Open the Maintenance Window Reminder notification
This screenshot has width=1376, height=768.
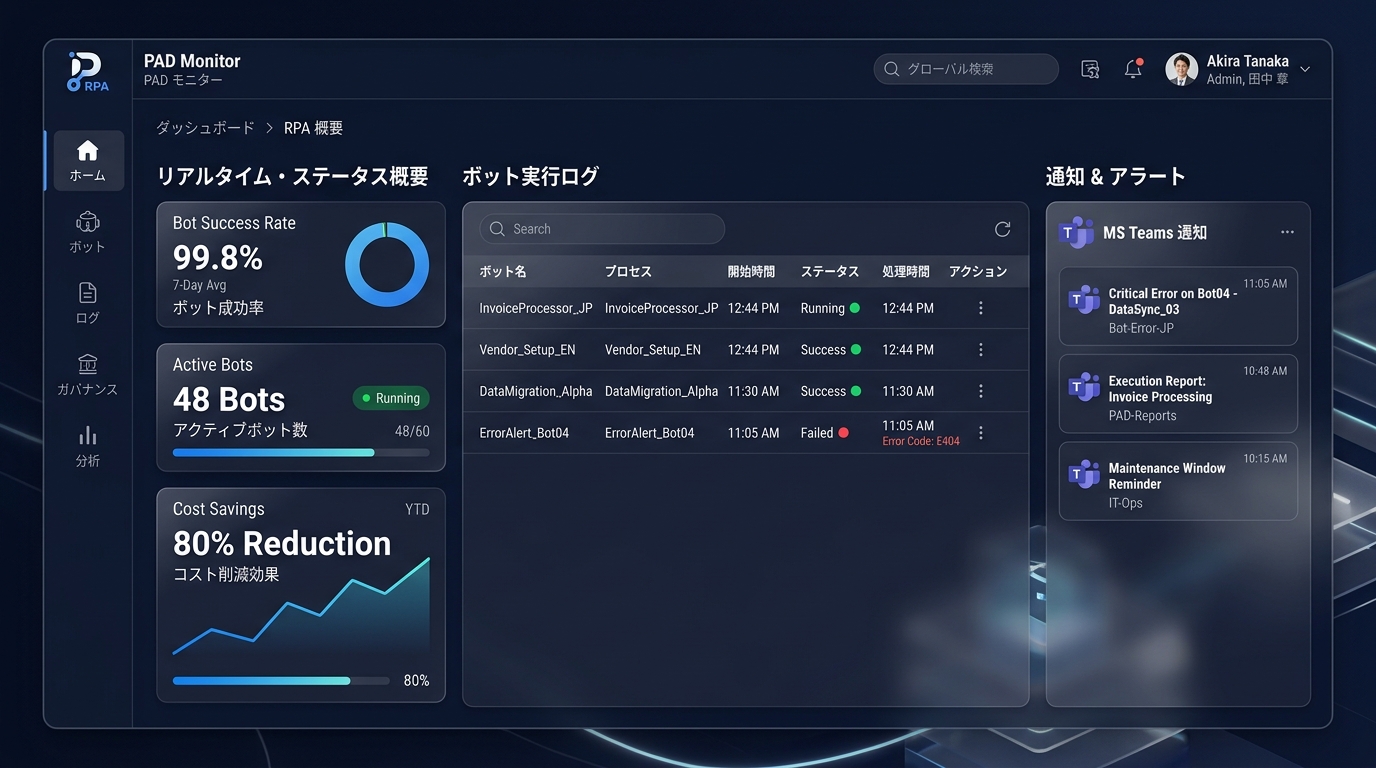pos(1178,481)
